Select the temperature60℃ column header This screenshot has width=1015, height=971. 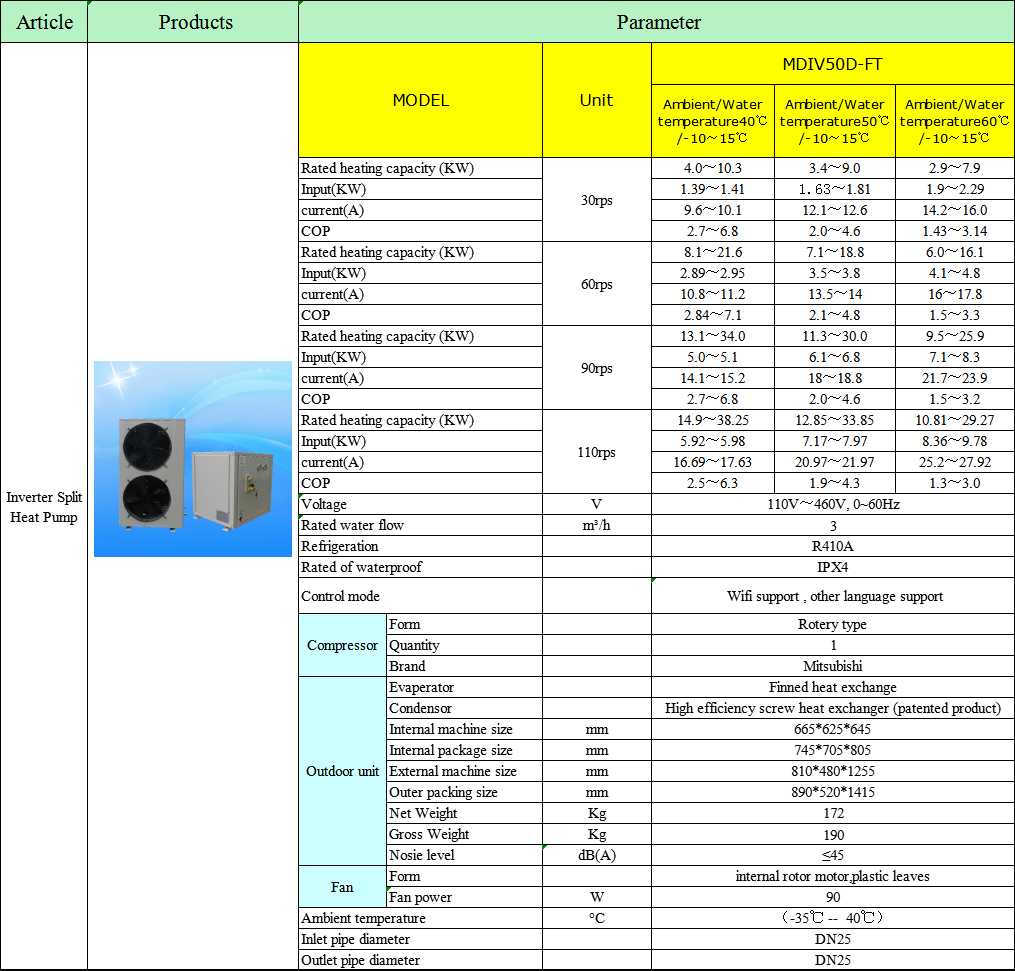tap(955, 121)
